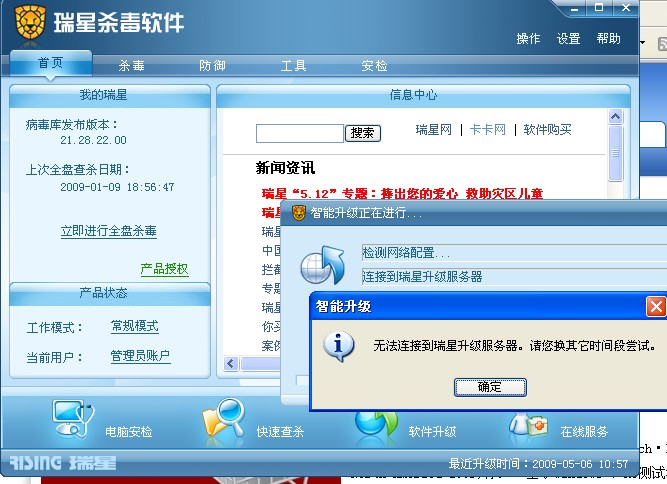
Task: Open the 帮助 menu
Action: (x=608, y=39)
